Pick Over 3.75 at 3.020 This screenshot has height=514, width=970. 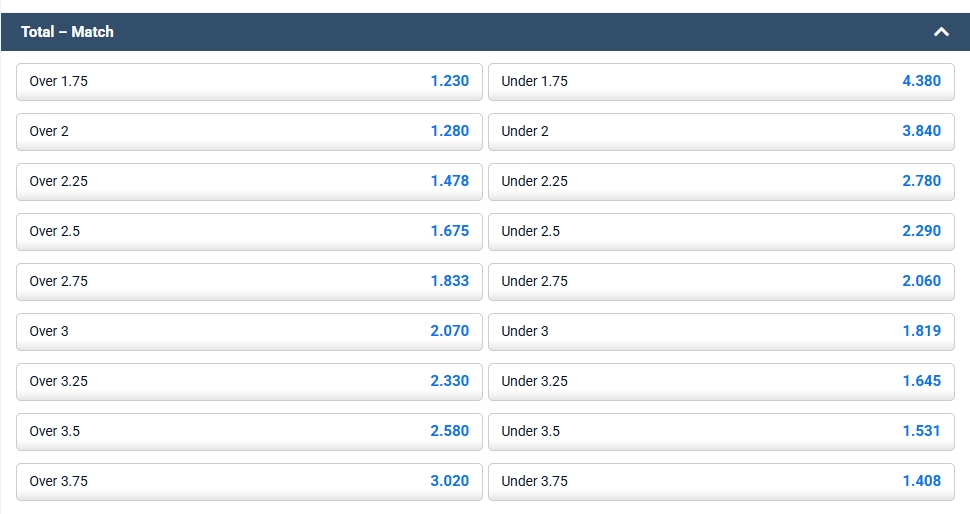pos(249,481)
